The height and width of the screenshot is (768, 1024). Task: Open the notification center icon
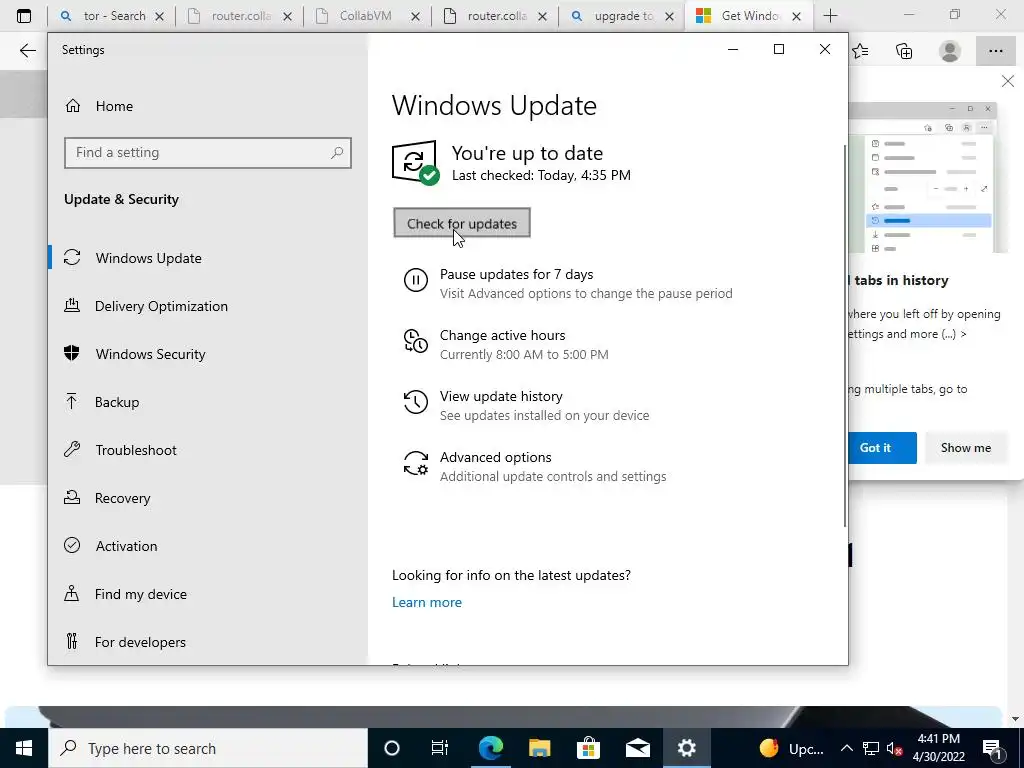(x=992, y=748)
